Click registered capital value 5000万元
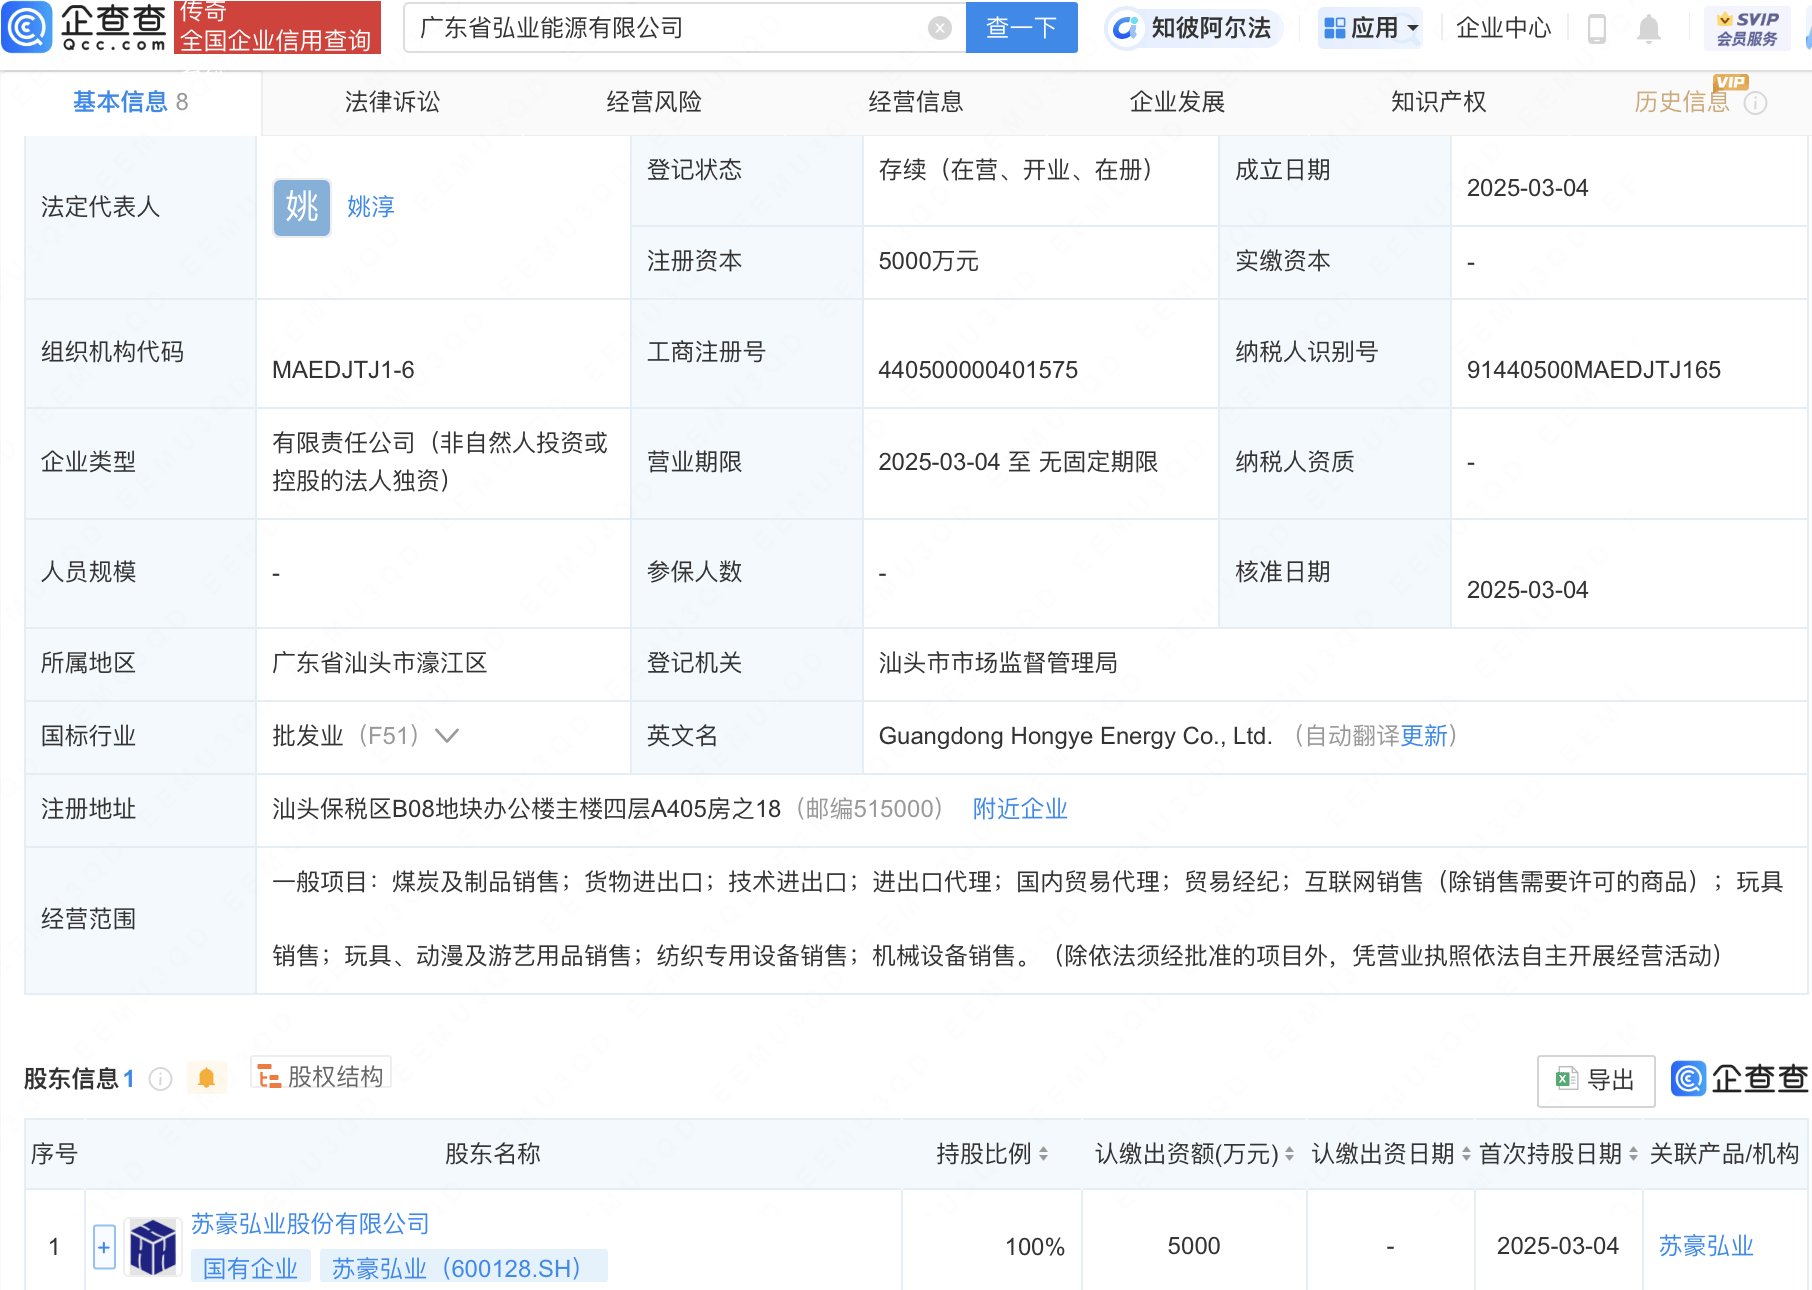 pyautogui.click(x=928, y=261)
